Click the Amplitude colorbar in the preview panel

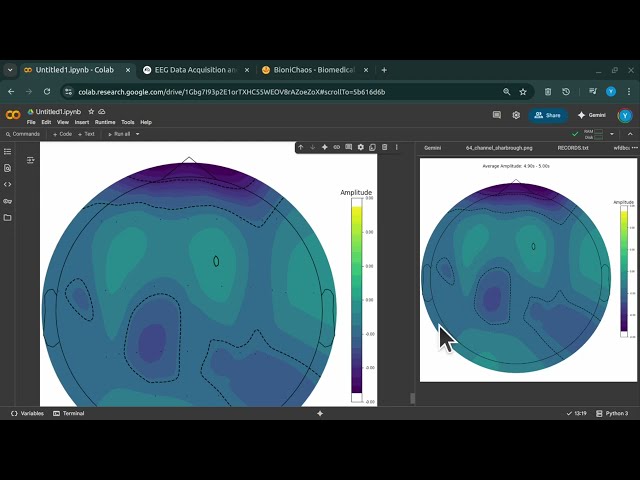[x=624, y=271]
